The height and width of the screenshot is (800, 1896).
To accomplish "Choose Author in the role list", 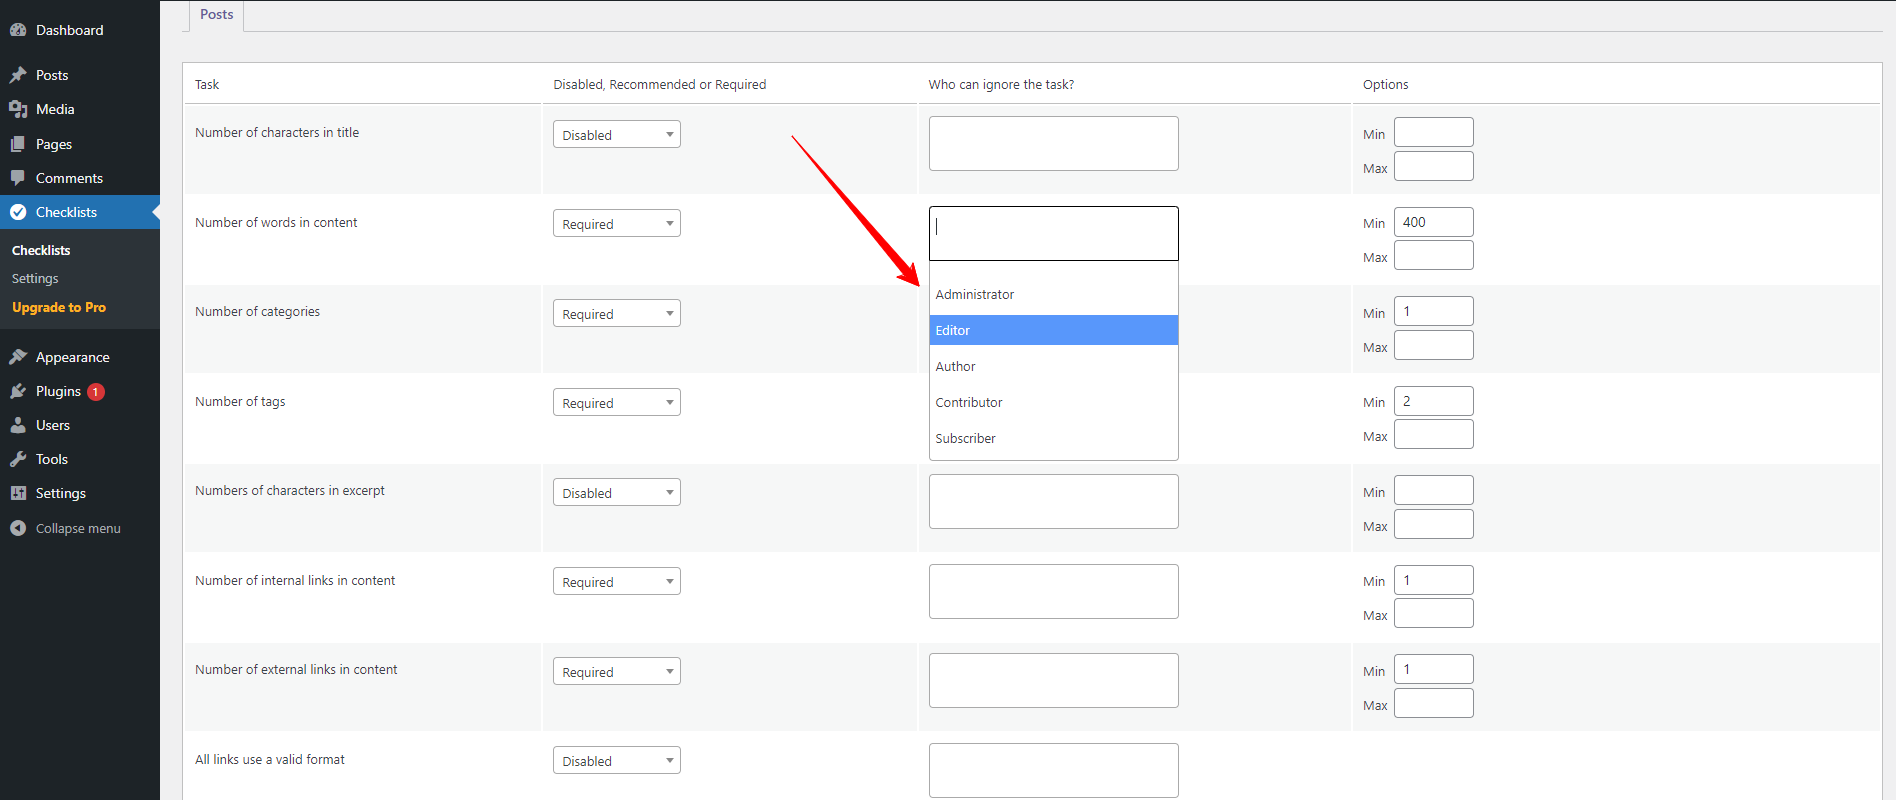I will [x=1054, y=366].
